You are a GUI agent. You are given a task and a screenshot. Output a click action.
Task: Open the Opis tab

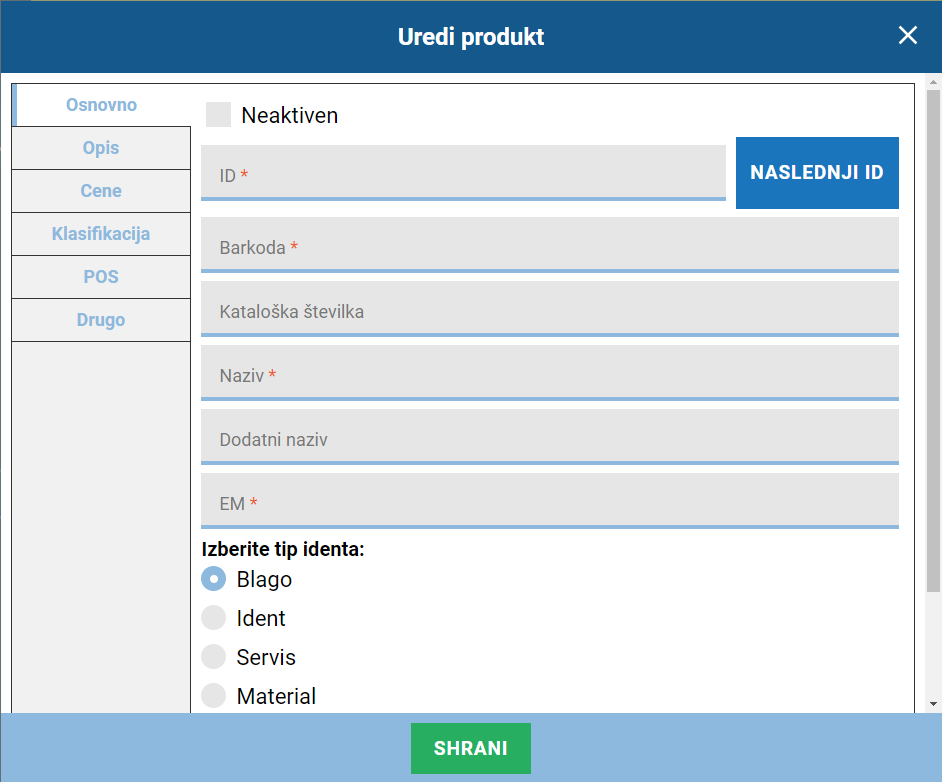[x=101, y=148]
